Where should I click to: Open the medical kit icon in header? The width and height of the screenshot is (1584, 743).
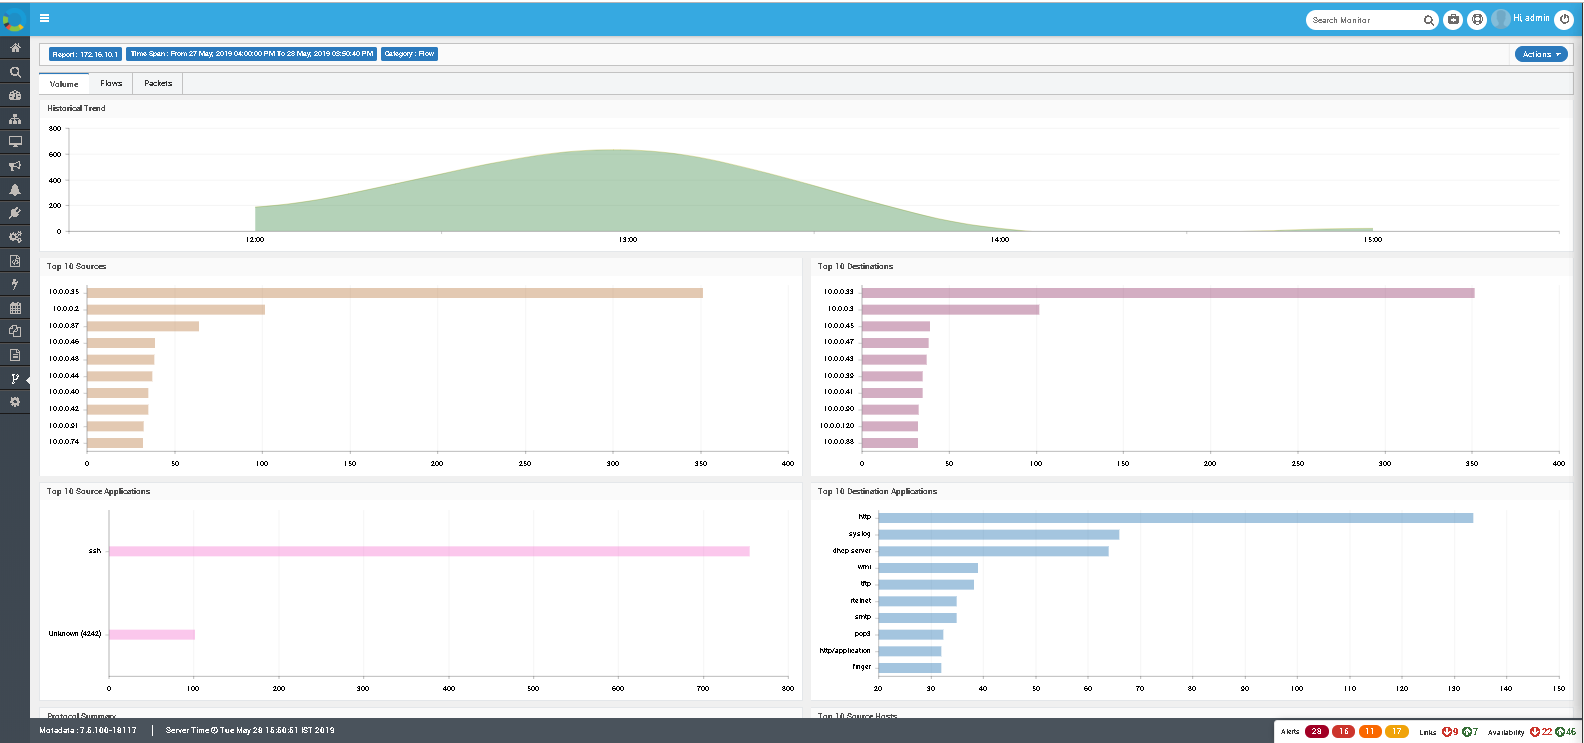pos(1453,19)
